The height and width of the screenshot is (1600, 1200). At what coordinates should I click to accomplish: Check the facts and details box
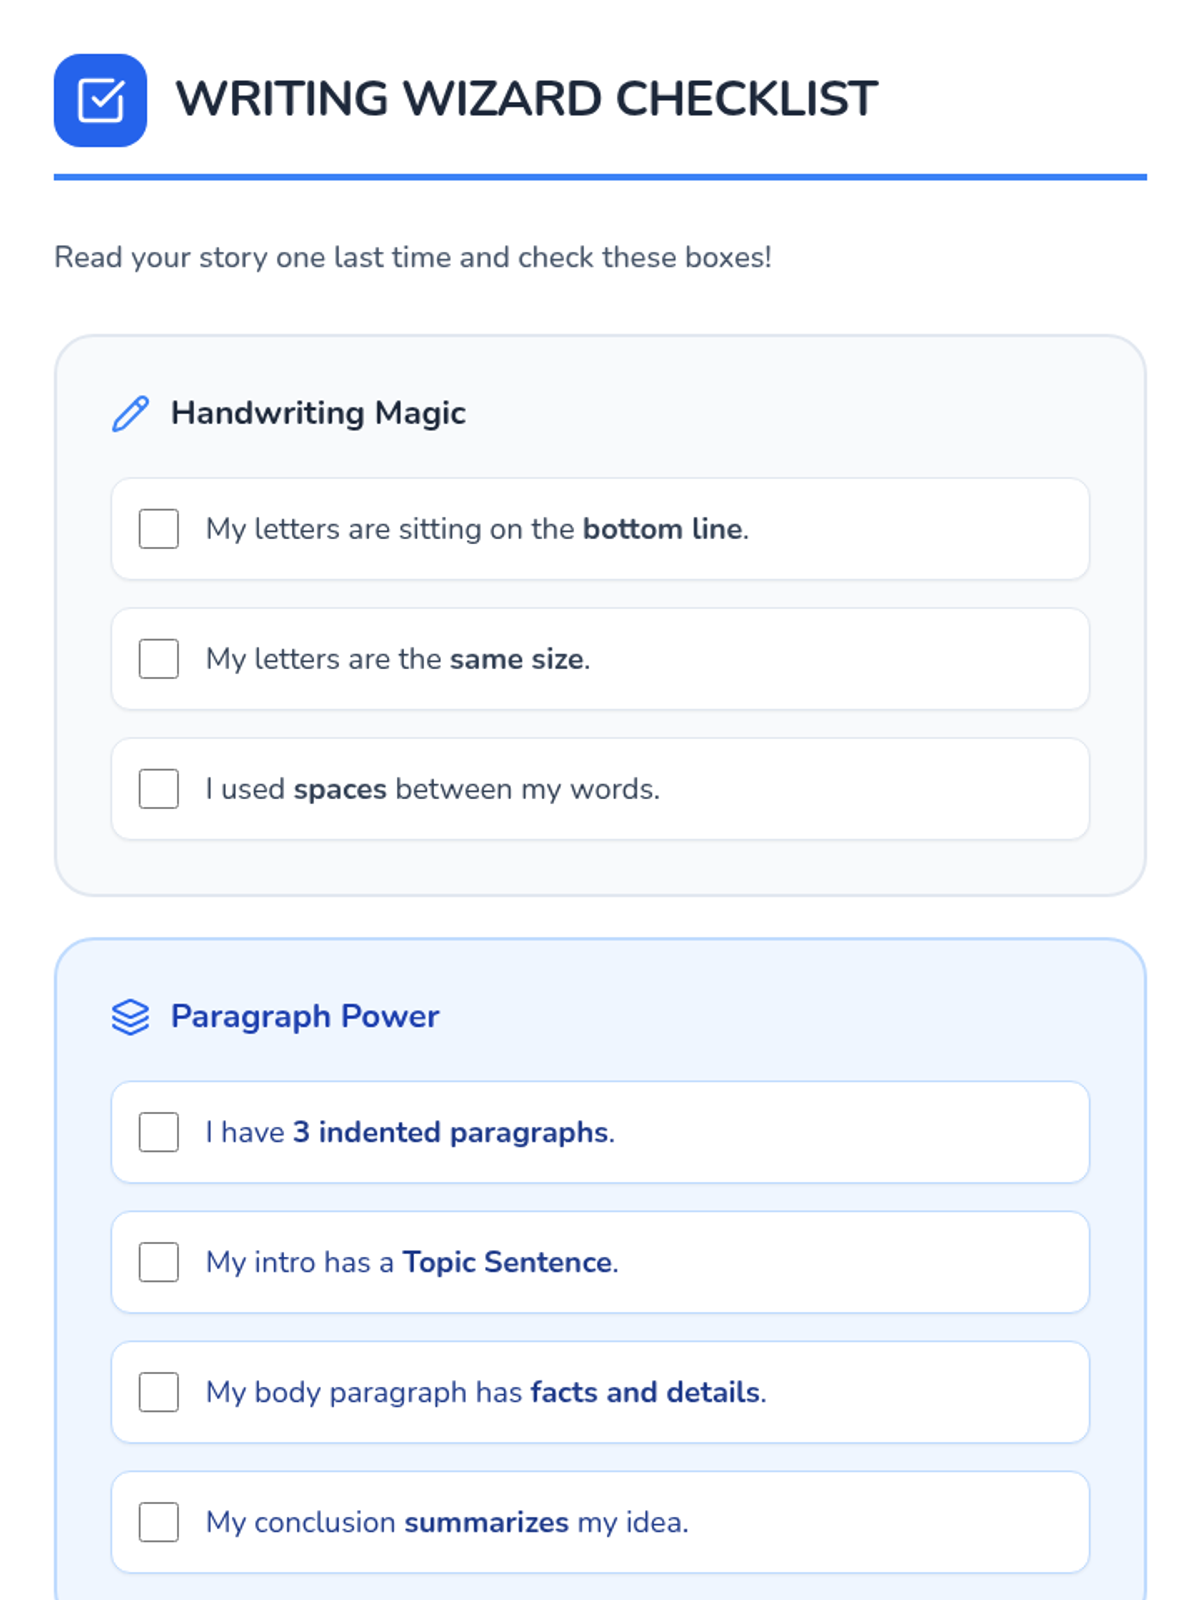coord(159,1392)
